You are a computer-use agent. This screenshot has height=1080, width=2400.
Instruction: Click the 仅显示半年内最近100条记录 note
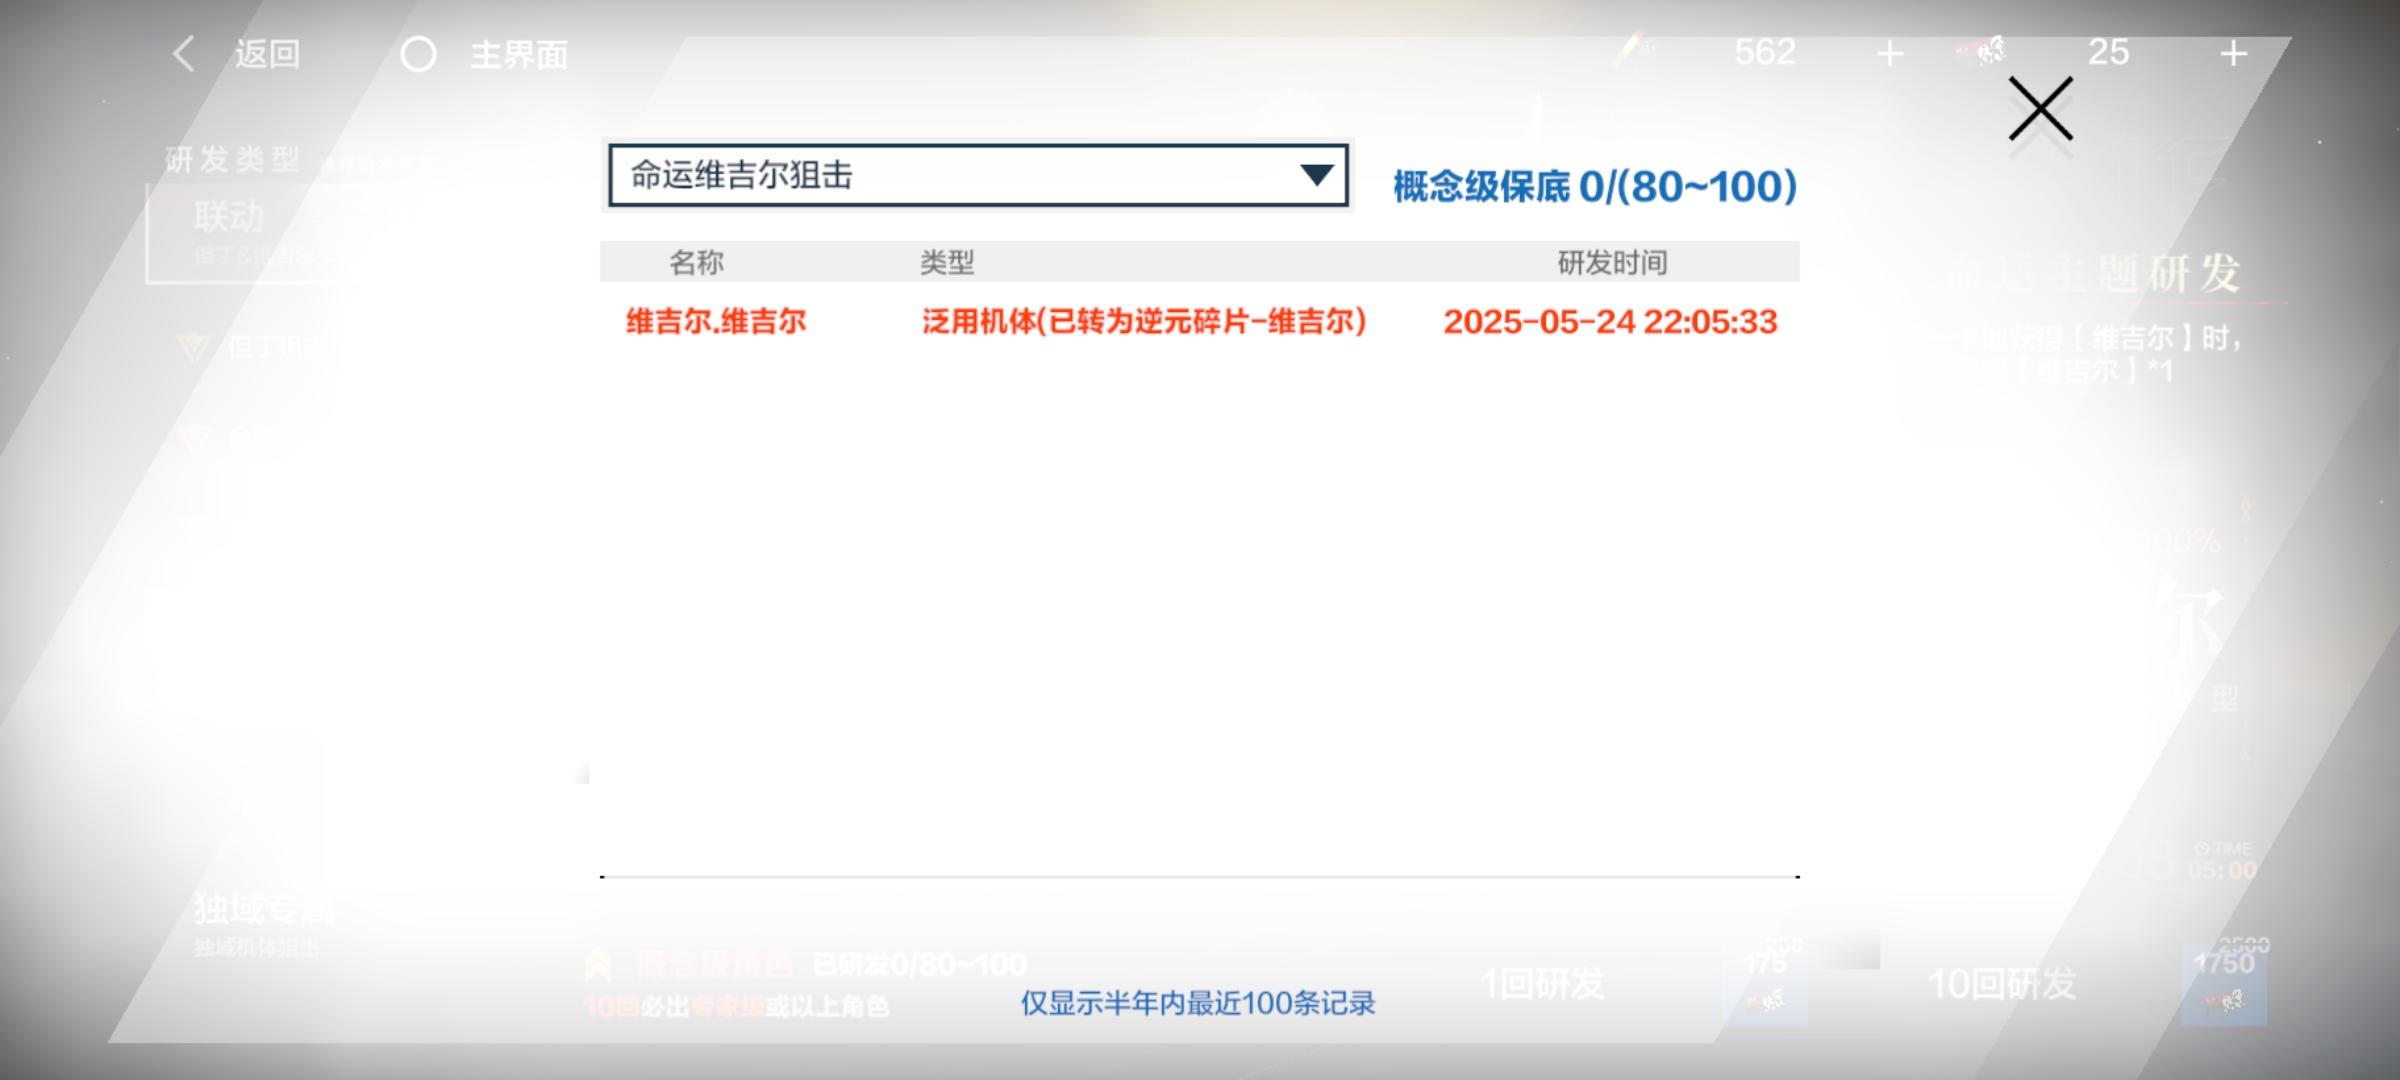pyautogui.click(x=1198, y=1003)
